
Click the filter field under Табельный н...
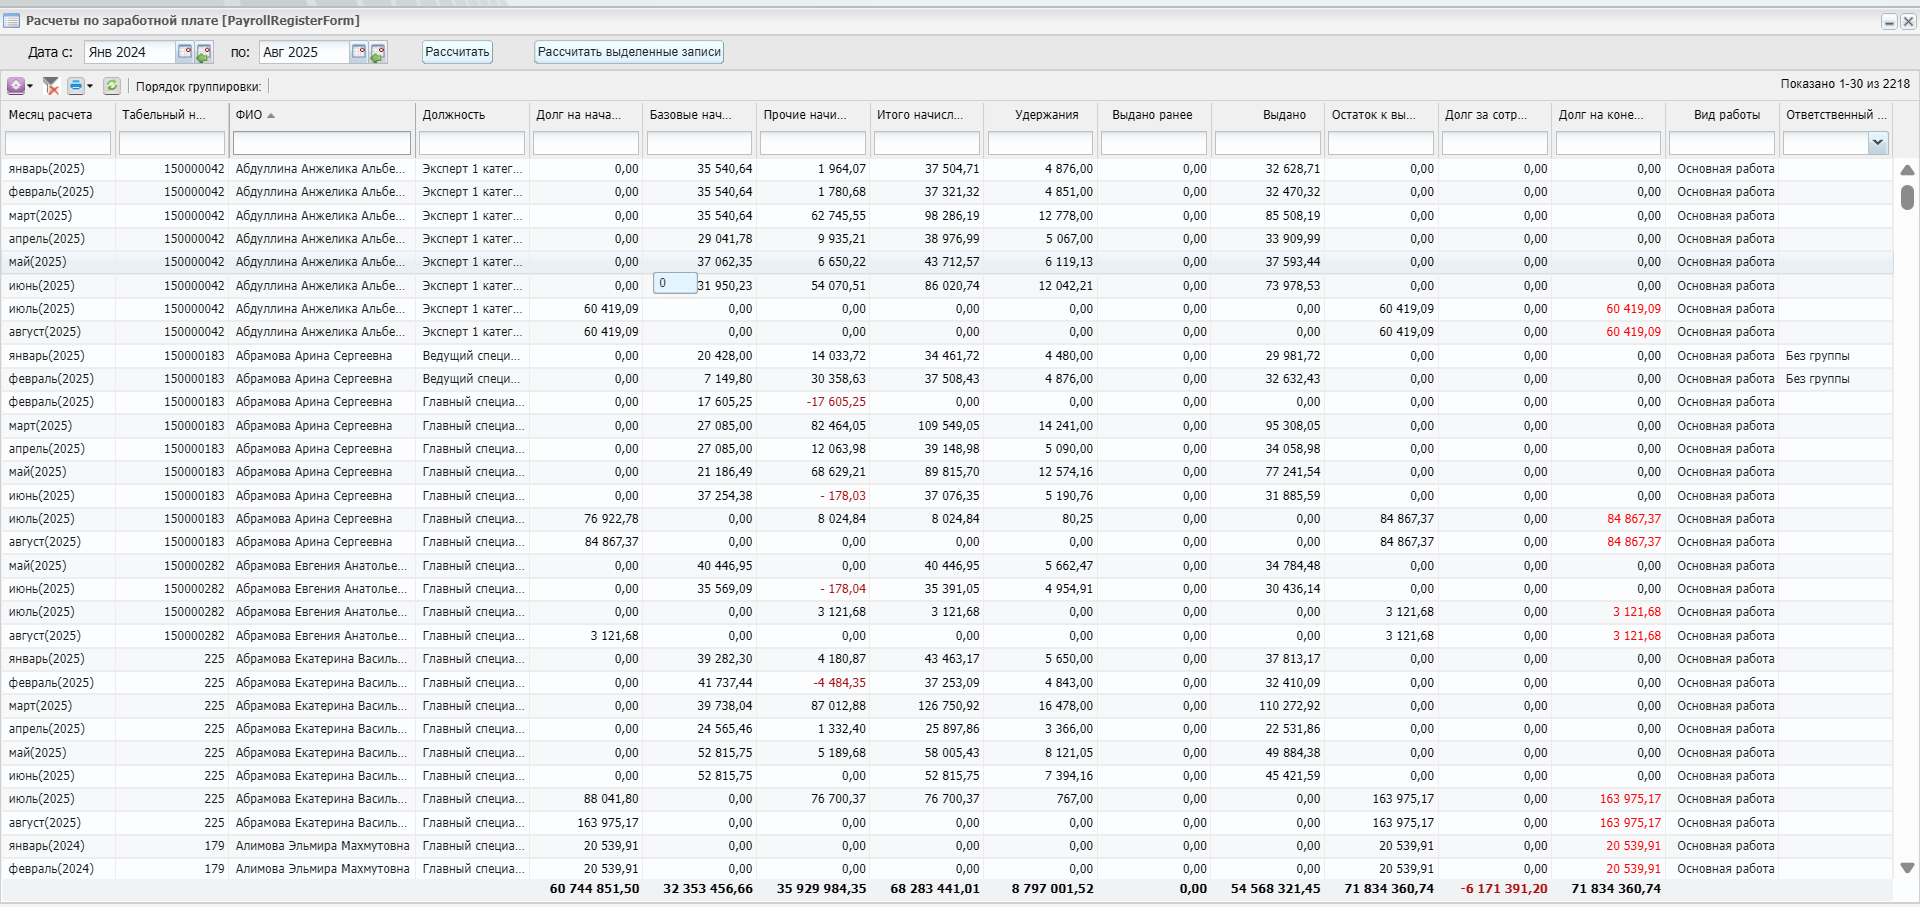tap(172, 144)
